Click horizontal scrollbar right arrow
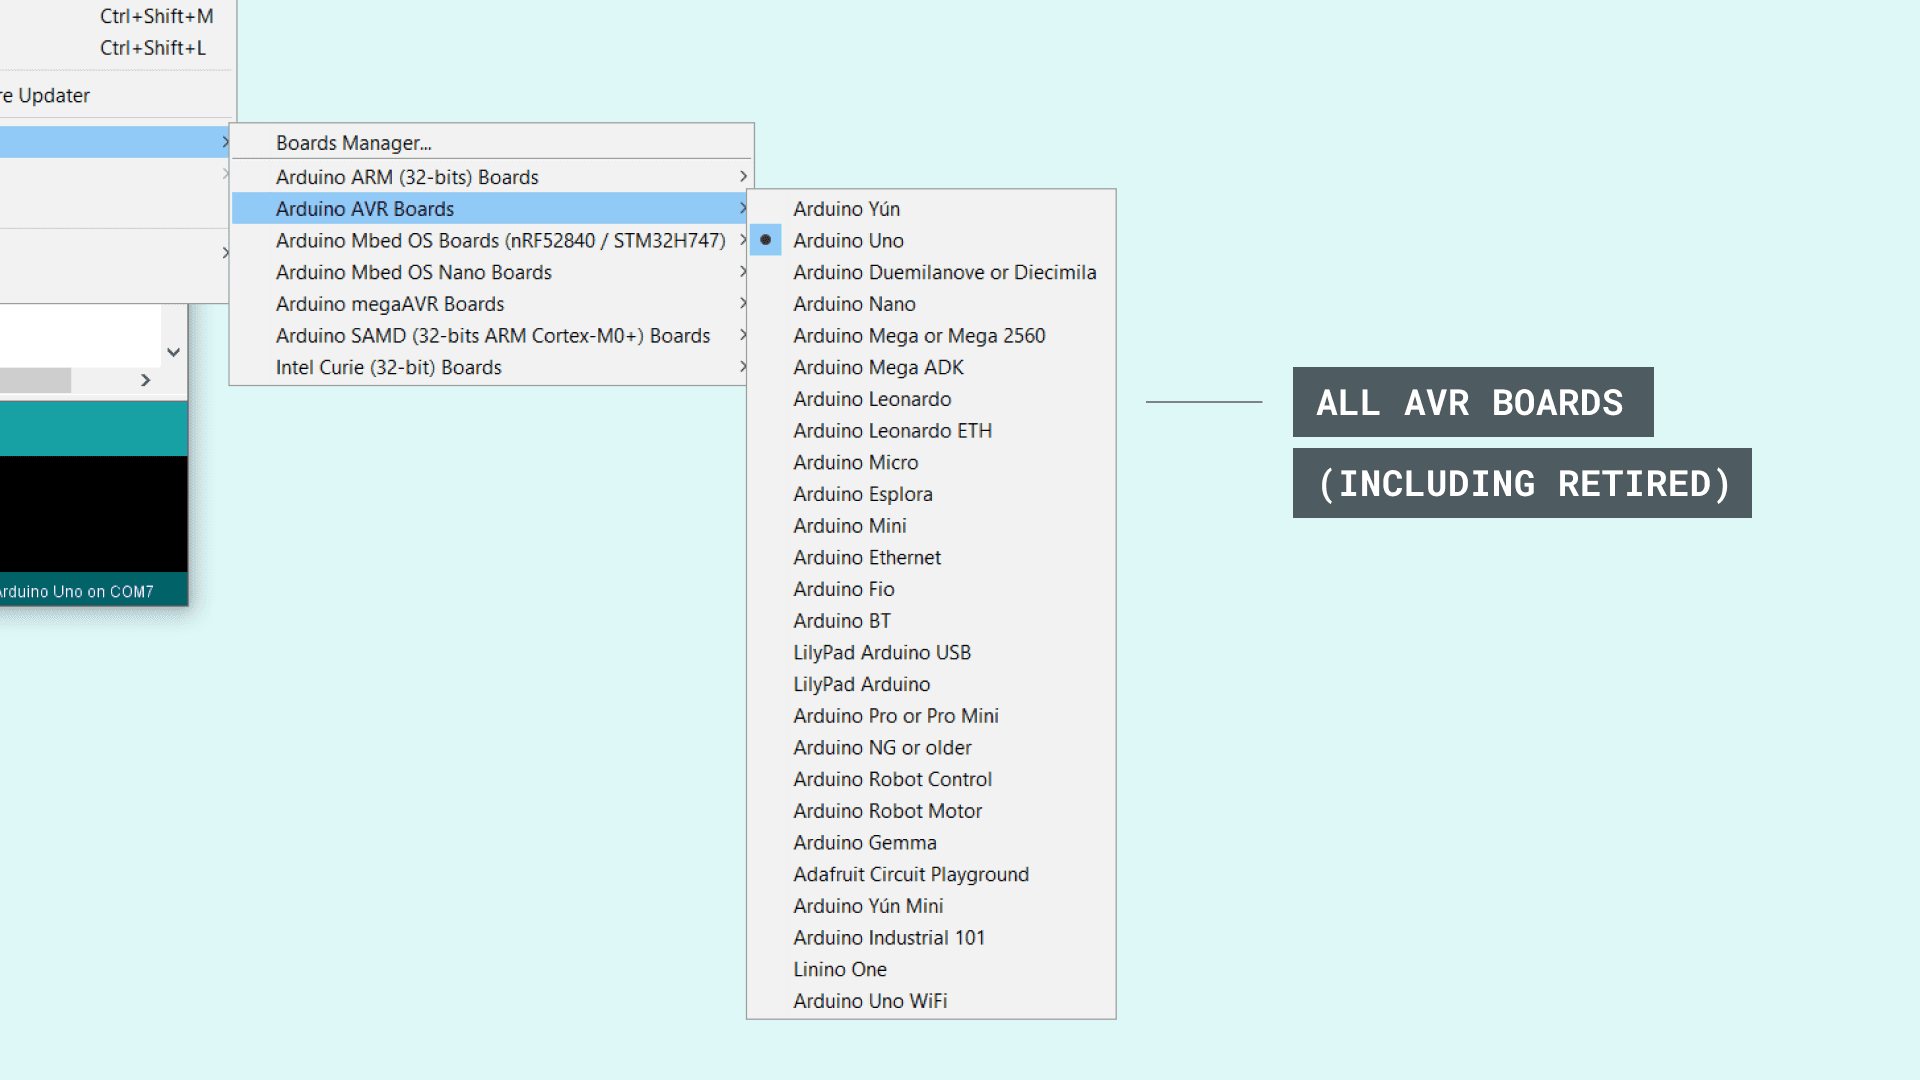Screen dimensions: 1920x1080 pos(146,380)
